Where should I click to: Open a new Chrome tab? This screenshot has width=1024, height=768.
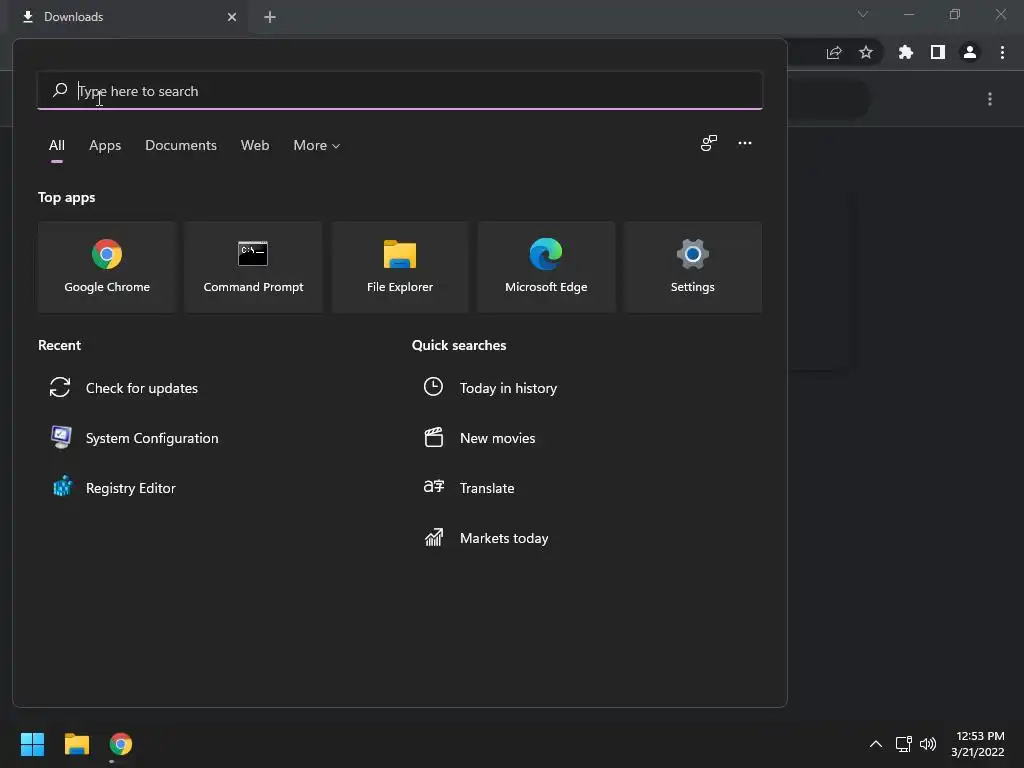pyautogui.click(x=270, y=17)
